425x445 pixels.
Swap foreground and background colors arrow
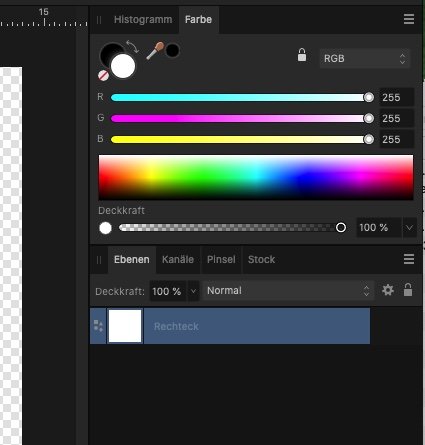[x=132, y=47]
